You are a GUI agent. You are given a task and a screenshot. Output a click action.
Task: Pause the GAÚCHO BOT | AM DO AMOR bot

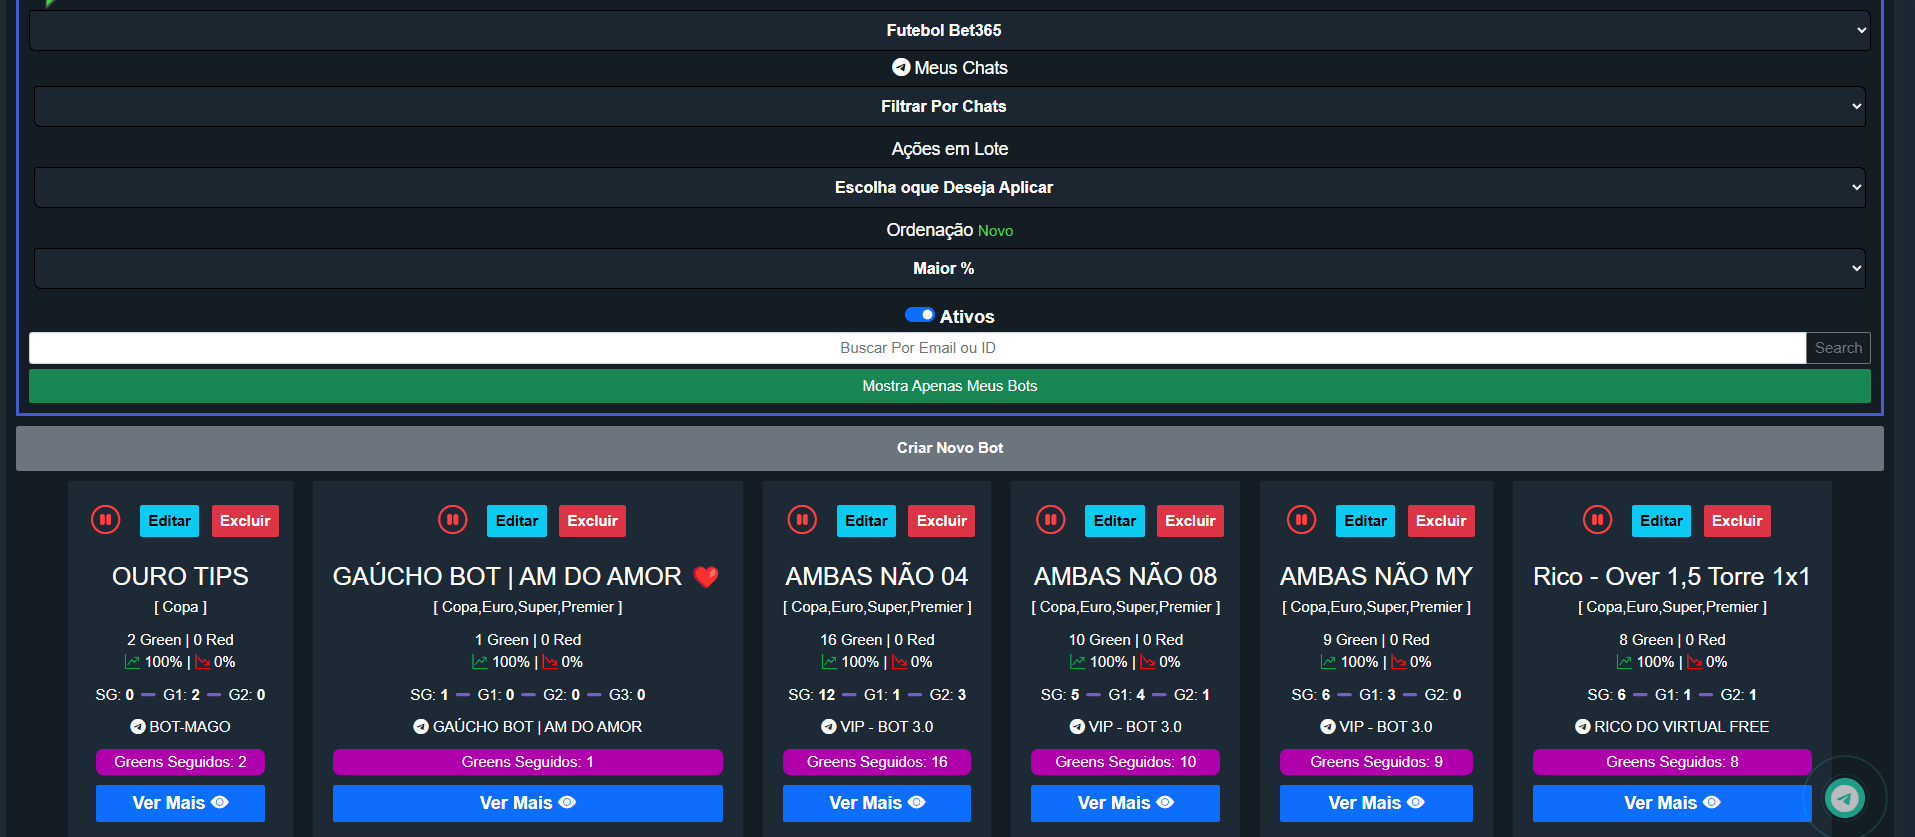click(452, 520)
